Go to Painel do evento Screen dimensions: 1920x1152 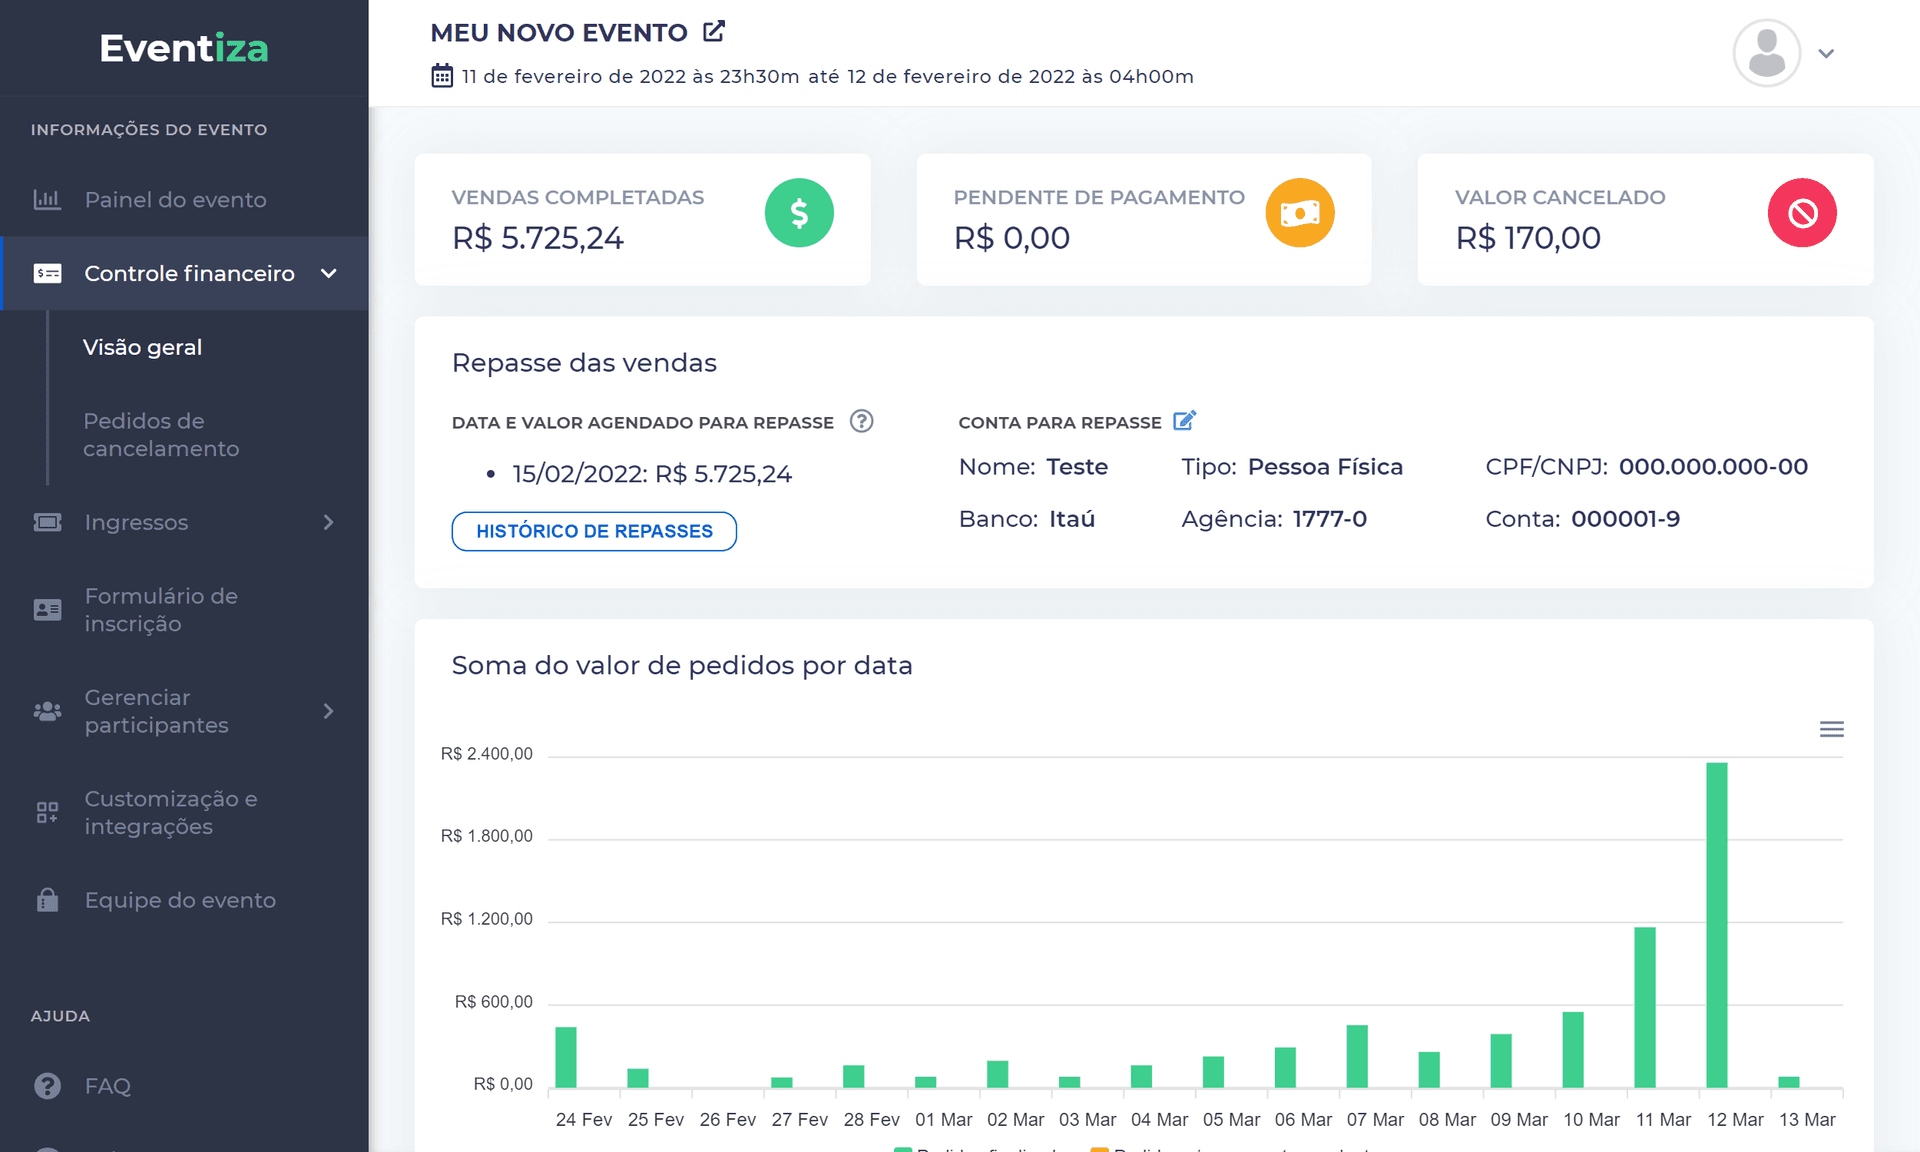[175, 200]
